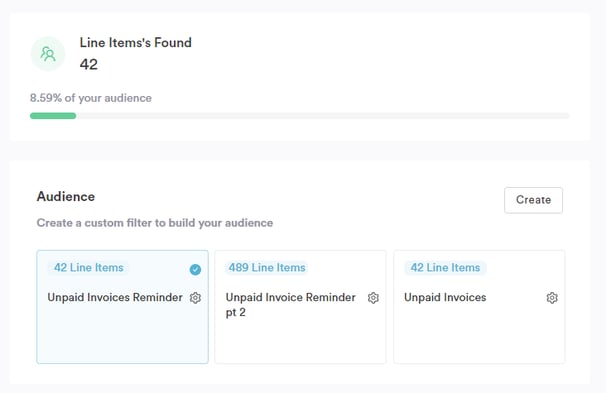Click the green audience percentage progress bar
The image size is (606, 393).
pyautogui.click(x=300, y=116)
